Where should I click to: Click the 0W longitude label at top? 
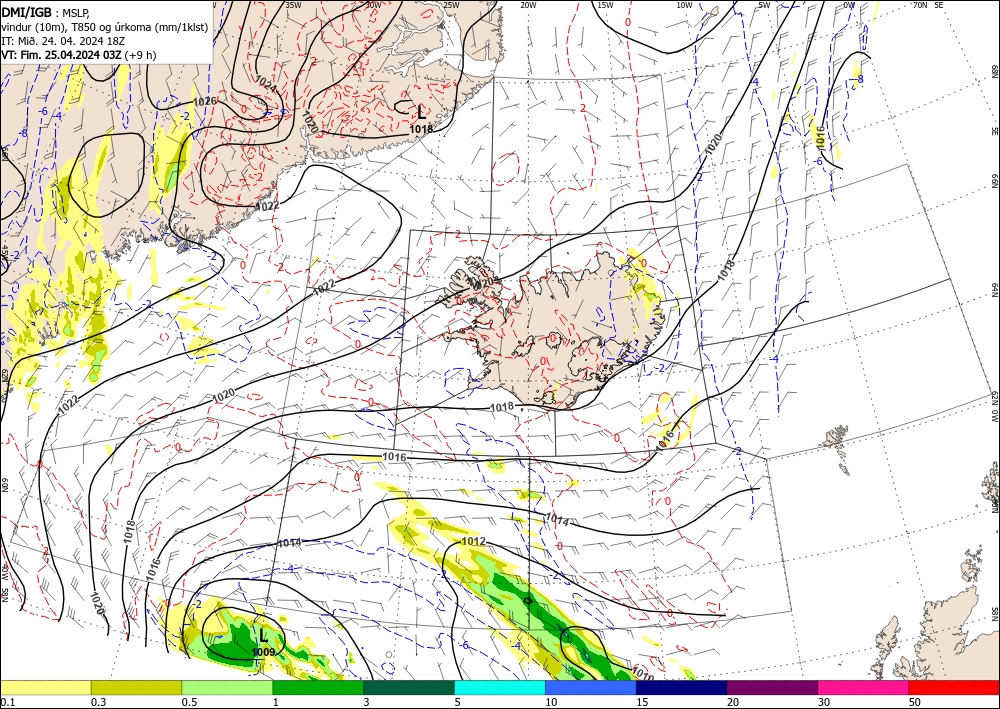tap(849, 5)
